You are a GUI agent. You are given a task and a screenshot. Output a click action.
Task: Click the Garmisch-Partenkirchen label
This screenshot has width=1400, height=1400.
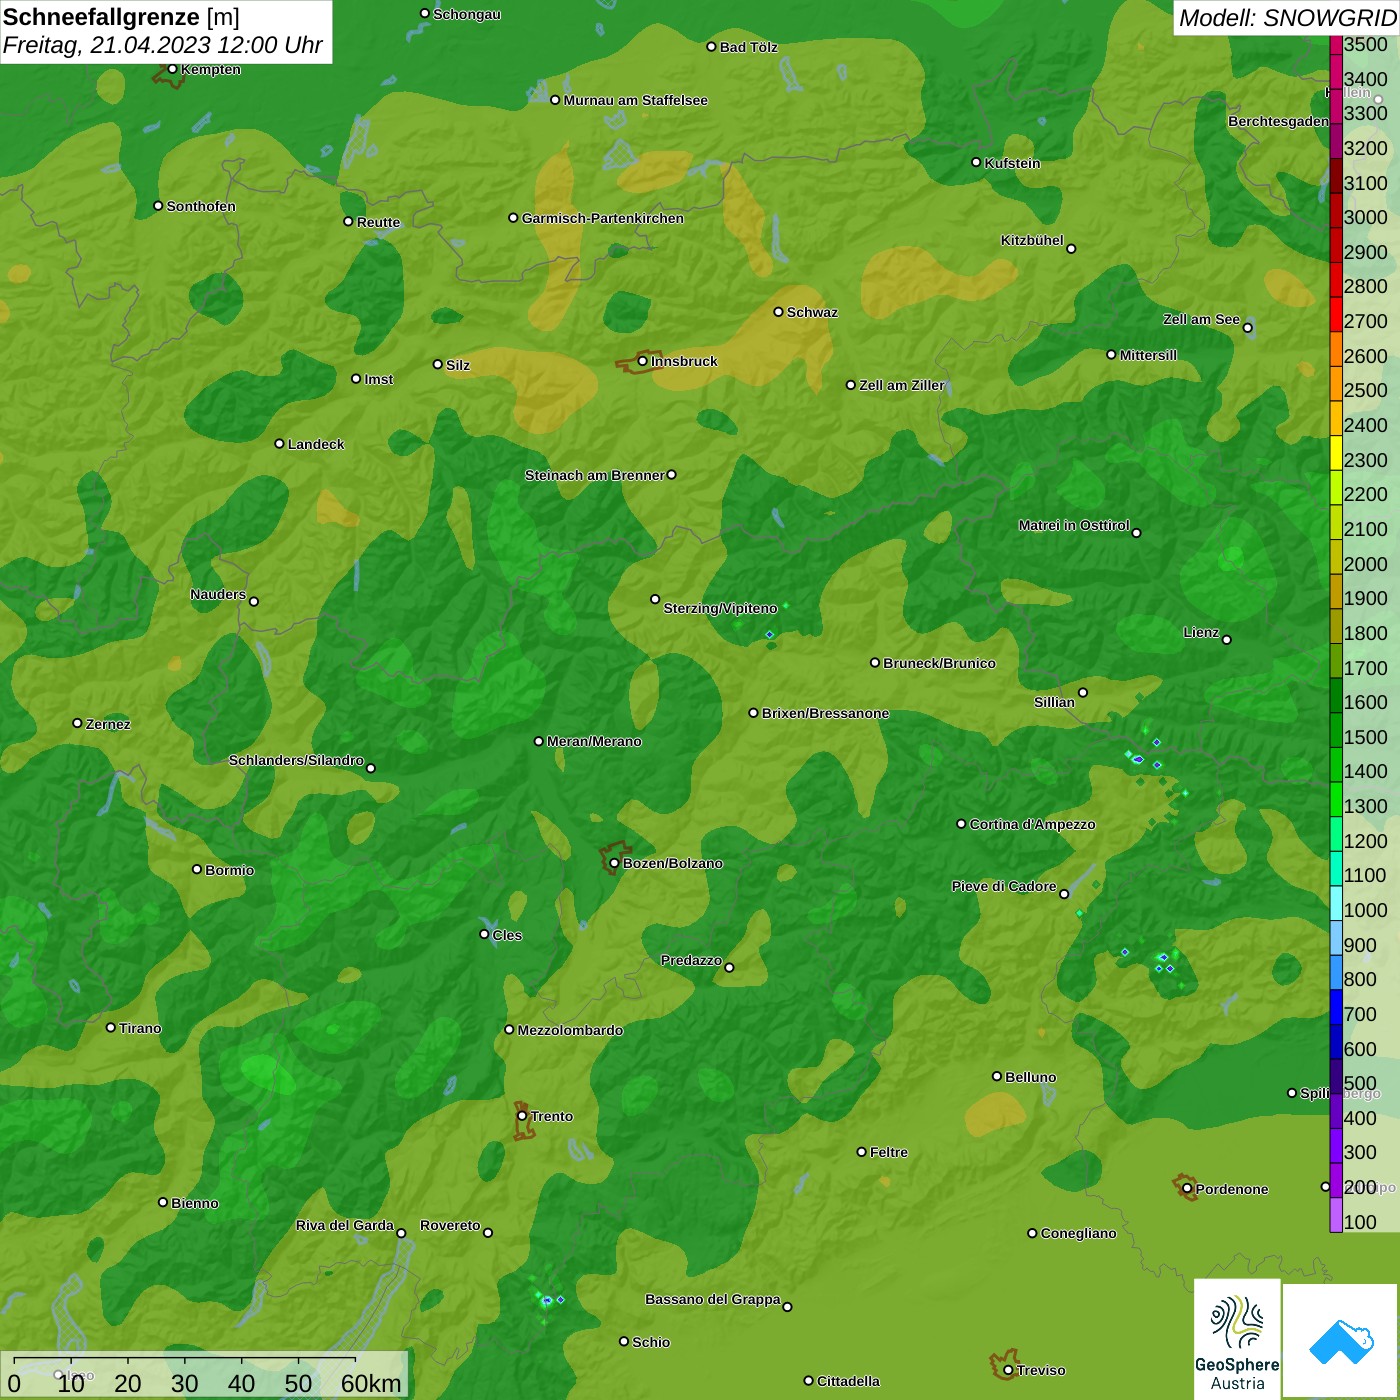[x=603, y=218]
